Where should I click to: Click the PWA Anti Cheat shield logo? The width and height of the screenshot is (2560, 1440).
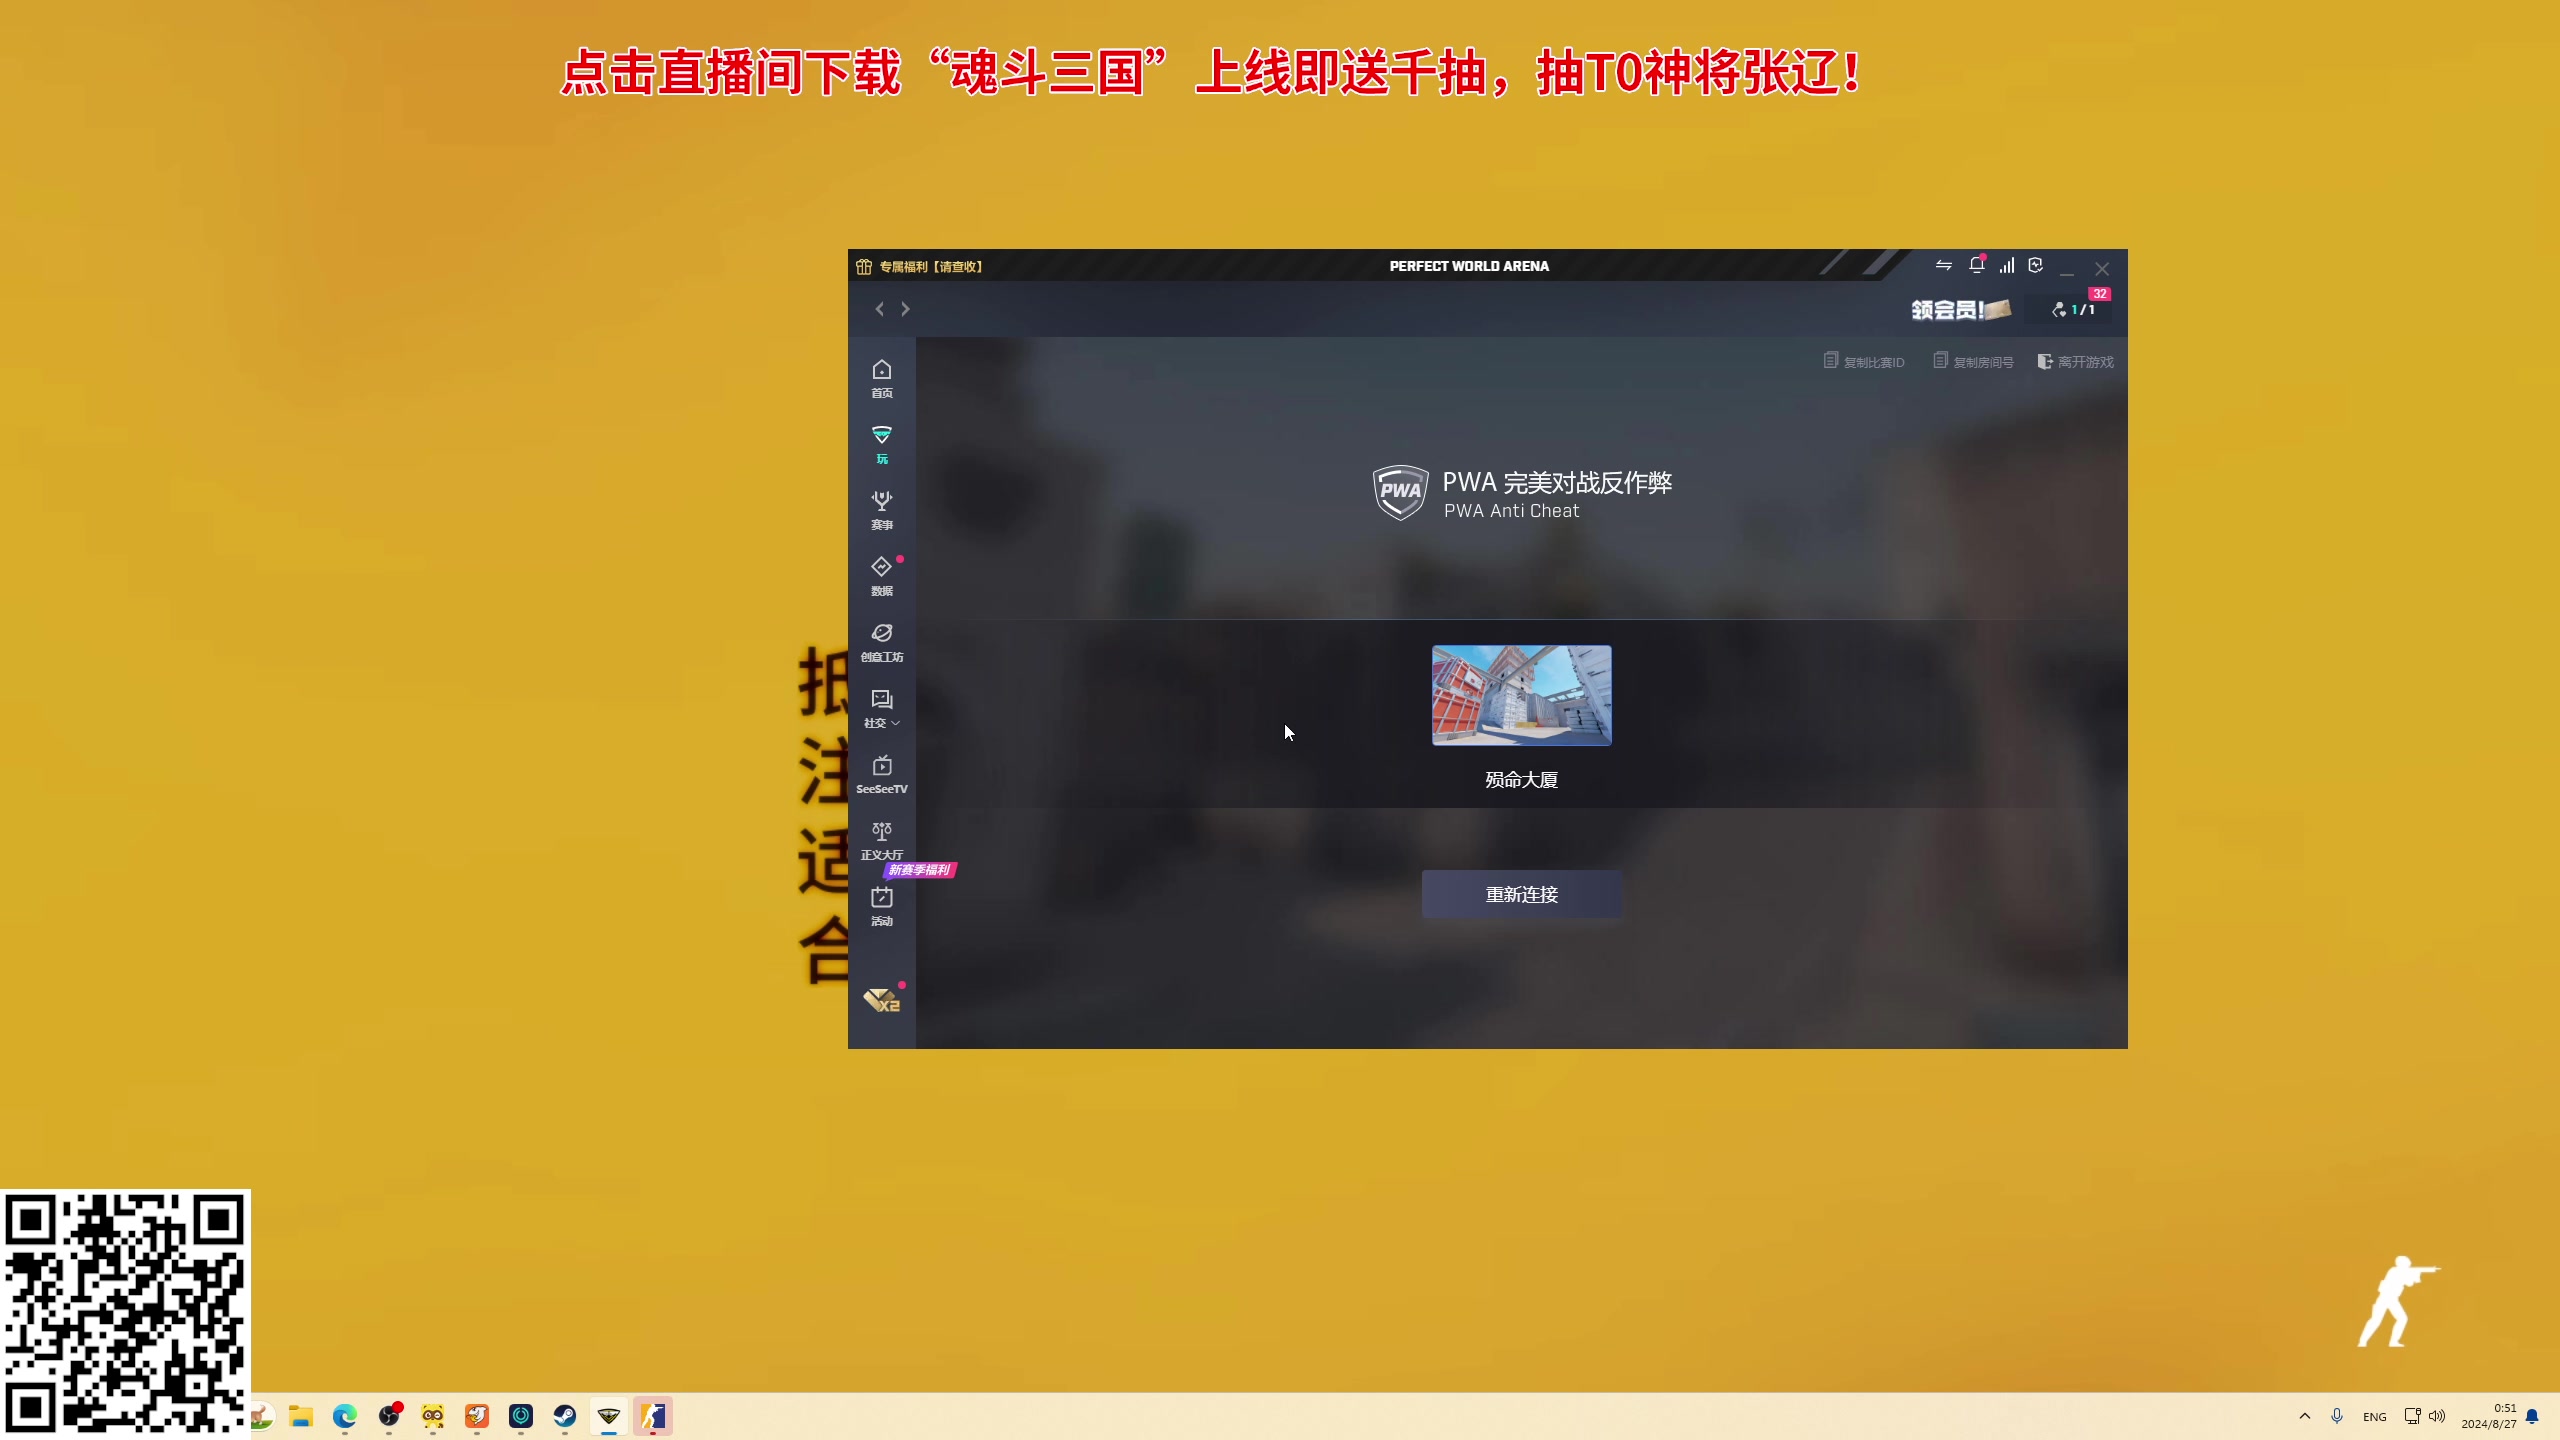coord(1399,493)
